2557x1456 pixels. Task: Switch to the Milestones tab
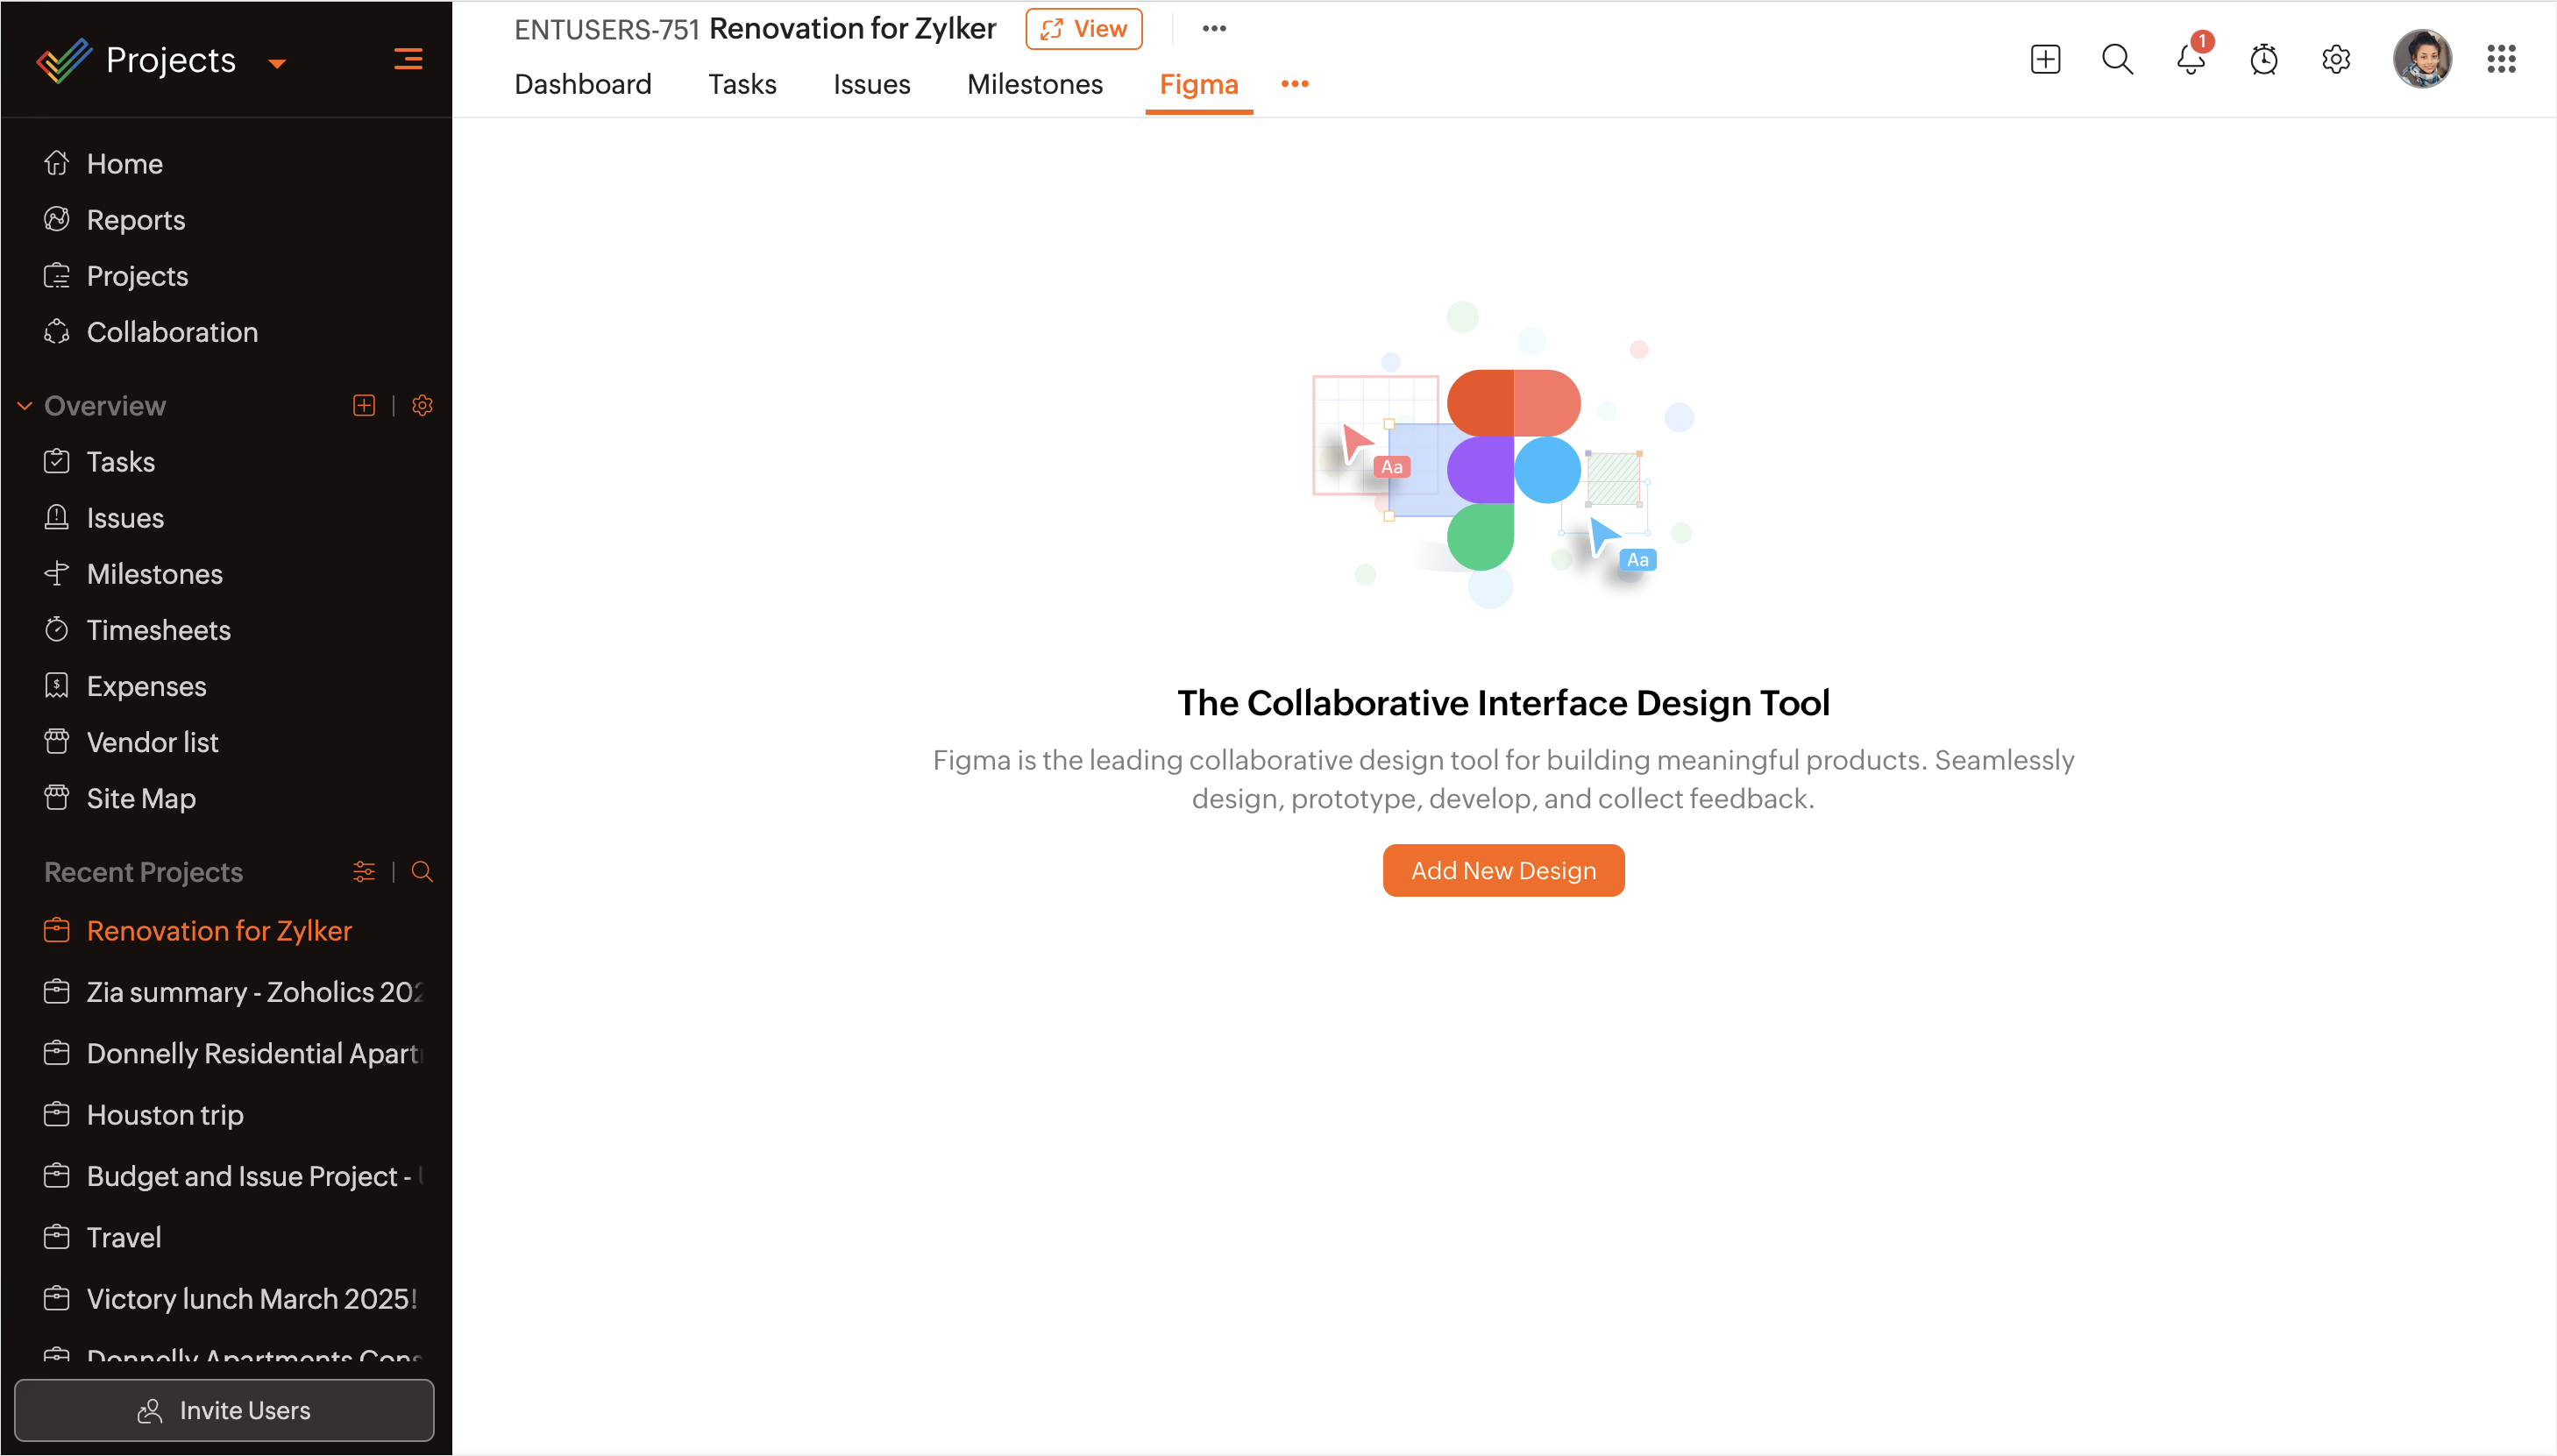1034,84
